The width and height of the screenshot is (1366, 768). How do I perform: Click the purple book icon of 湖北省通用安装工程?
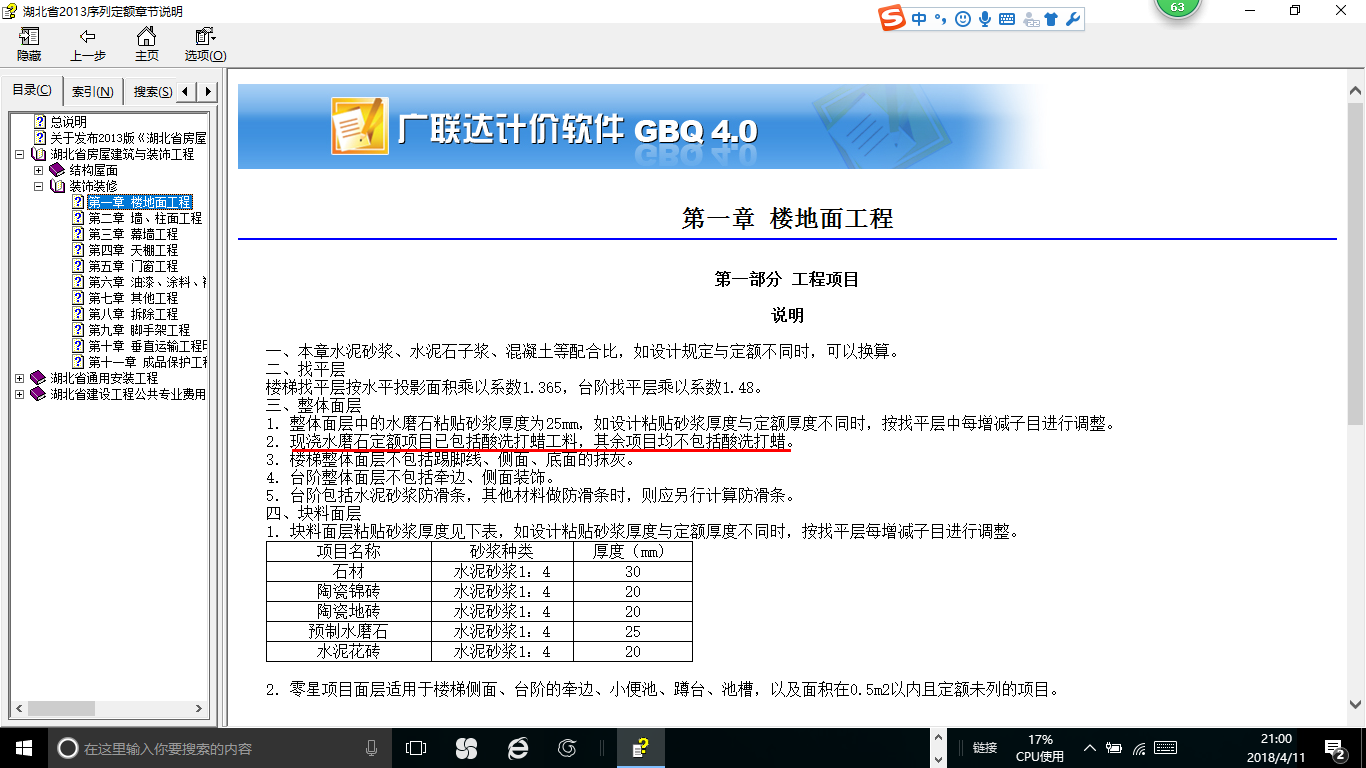coord(39,378)
